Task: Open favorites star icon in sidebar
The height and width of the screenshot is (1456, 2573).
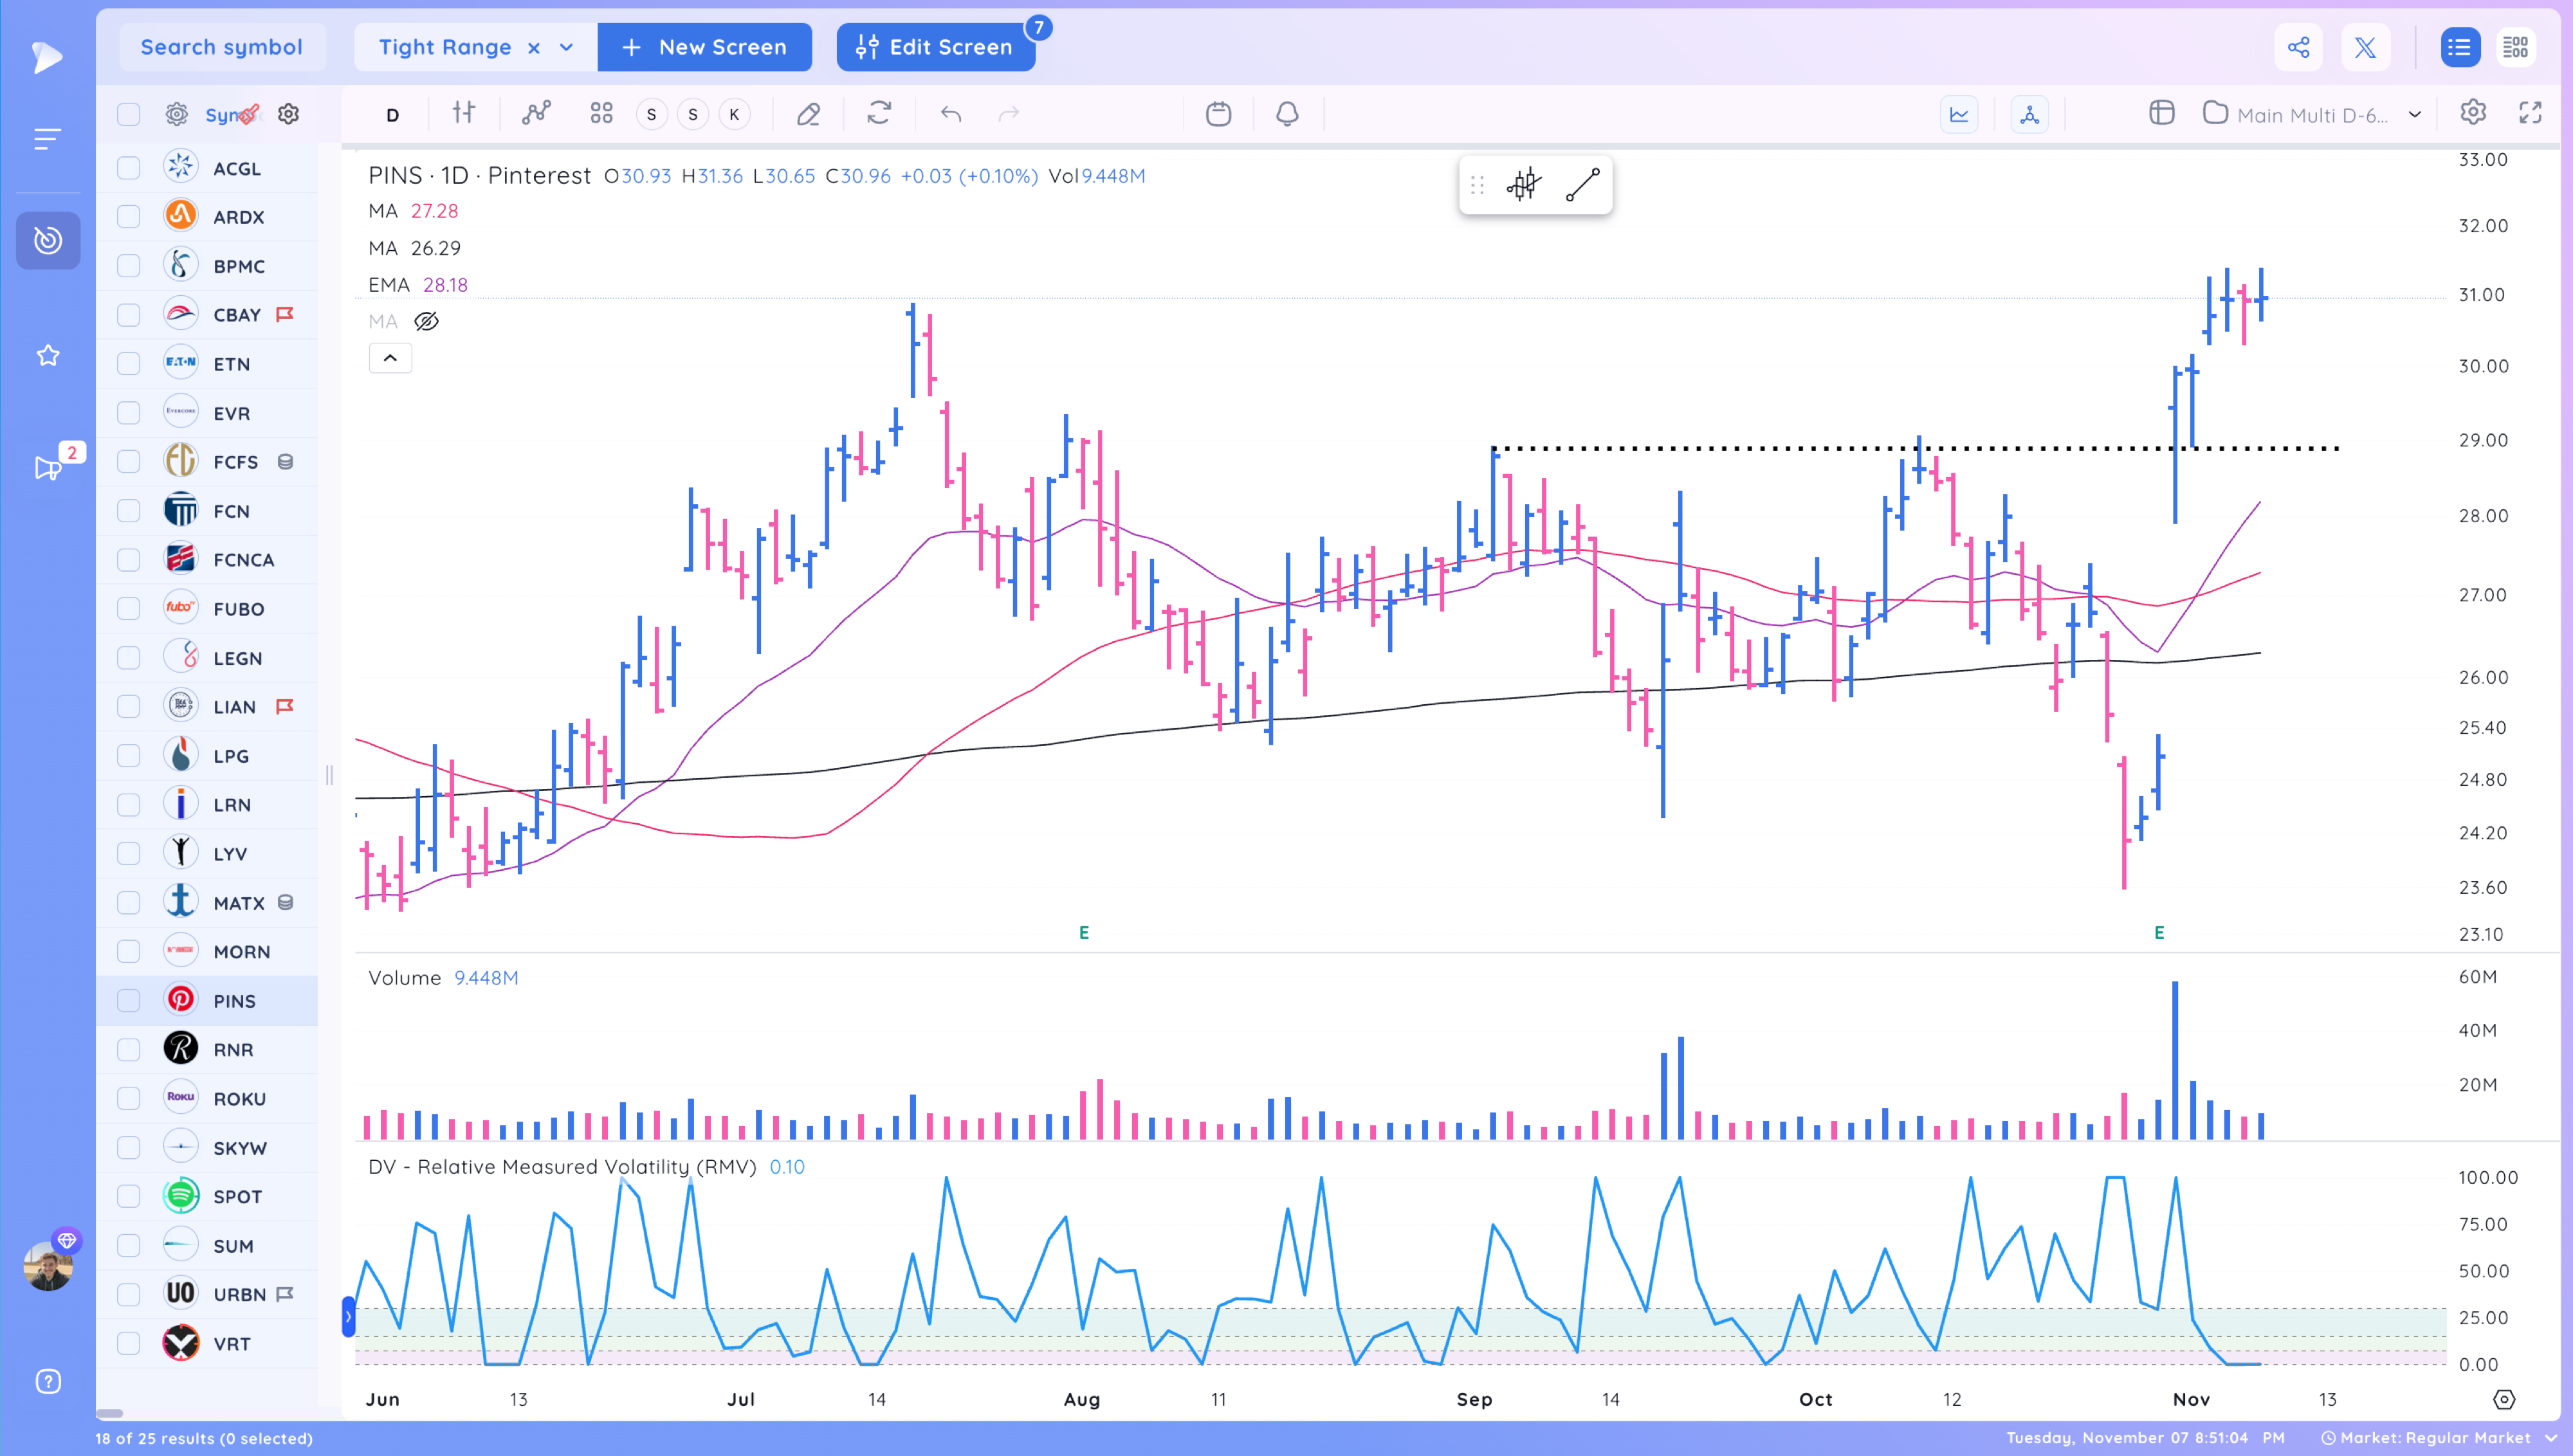Action: [47, 355]
